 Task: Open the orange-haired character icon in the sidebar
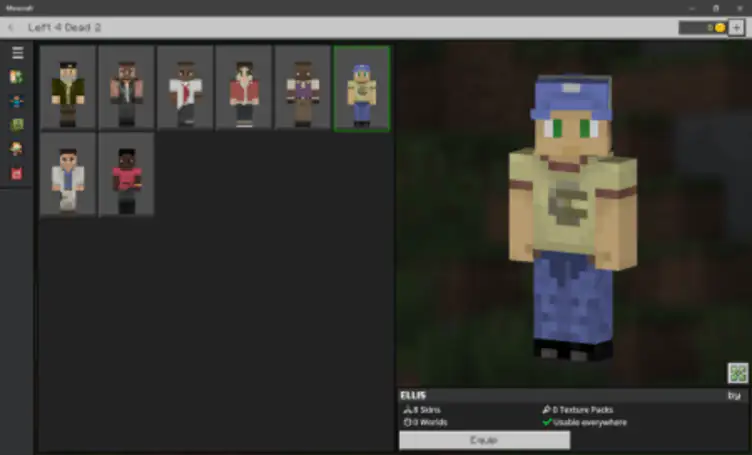16,149
